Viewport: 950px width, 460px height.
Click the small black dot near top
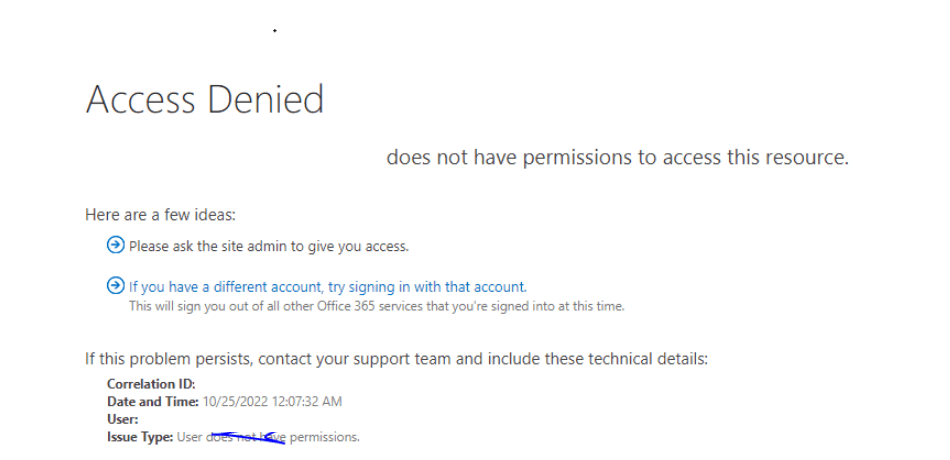pyautogui.click(x=274, y=30)
